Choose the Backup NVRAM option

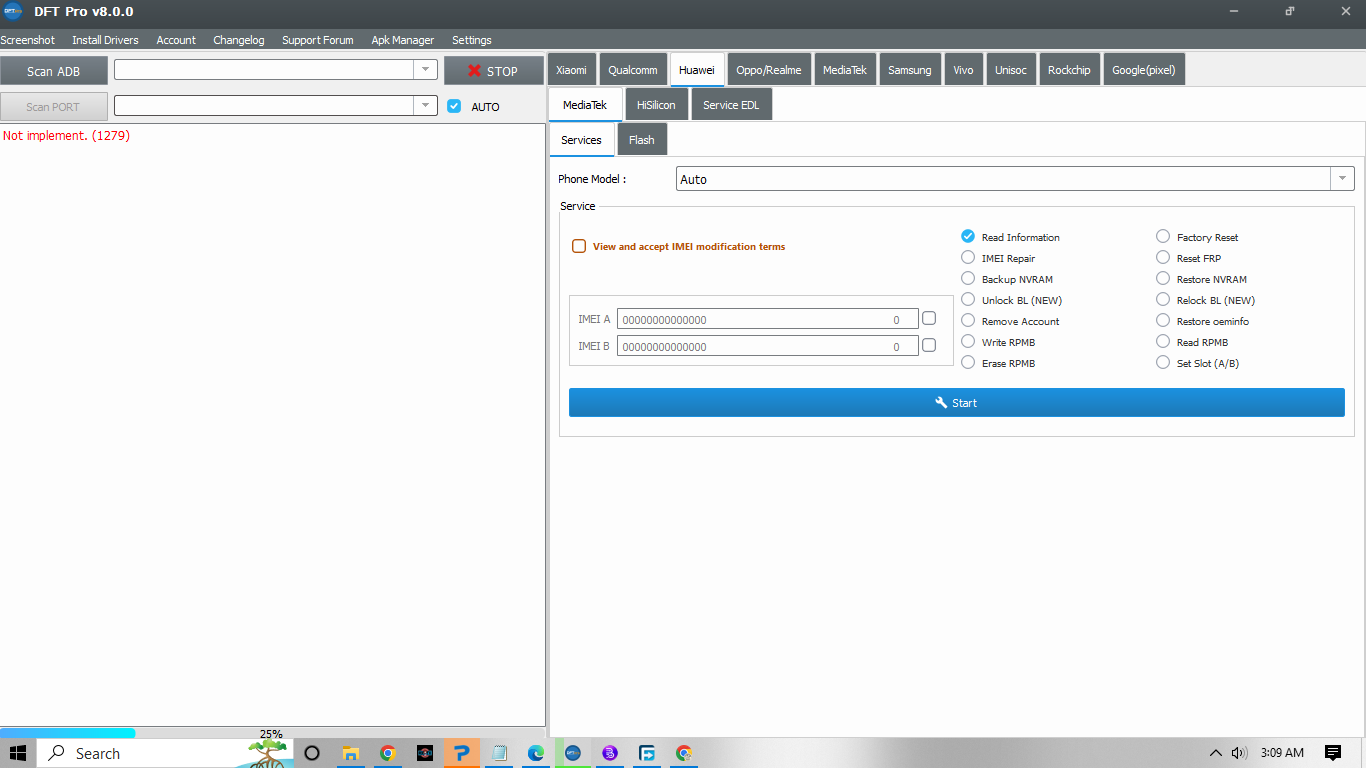coord(968,278)
